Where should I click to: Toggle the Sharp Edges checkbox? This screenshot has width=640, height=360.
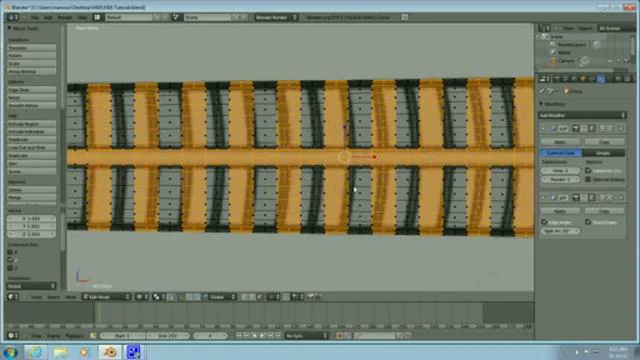pos(588,222)
